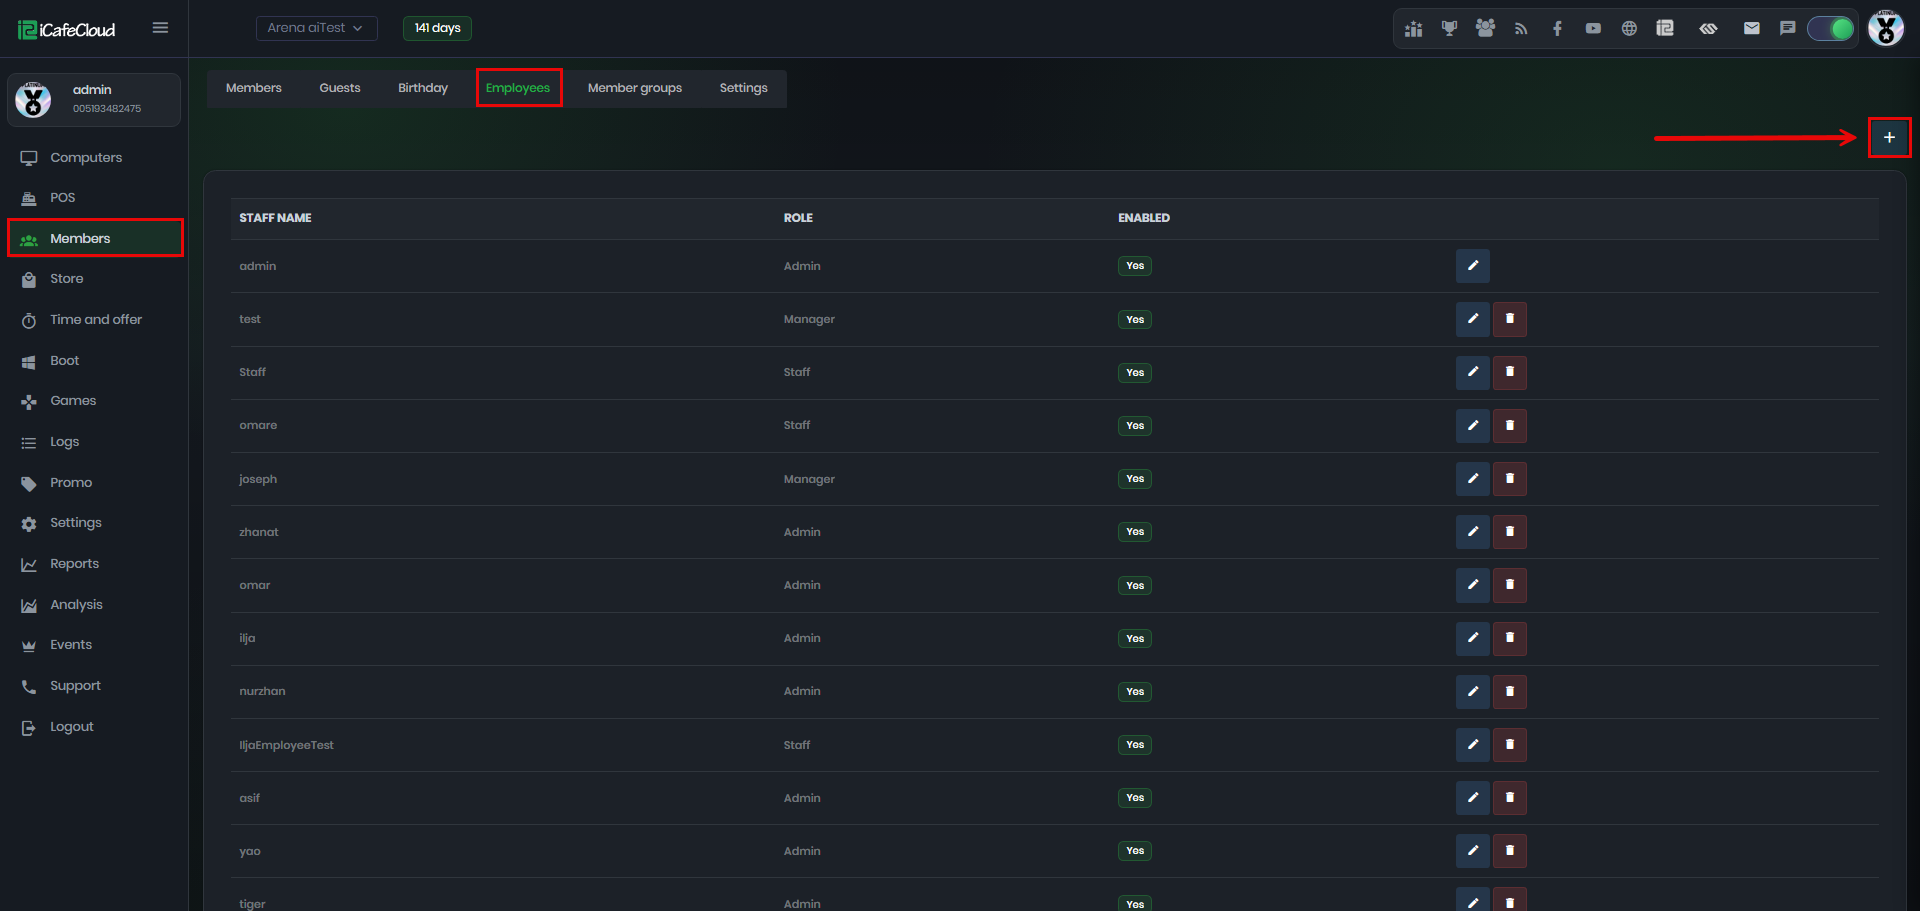Click the RSS feed icon
This screenshot has width=1920, height=911.
[x=1521, y=29]
